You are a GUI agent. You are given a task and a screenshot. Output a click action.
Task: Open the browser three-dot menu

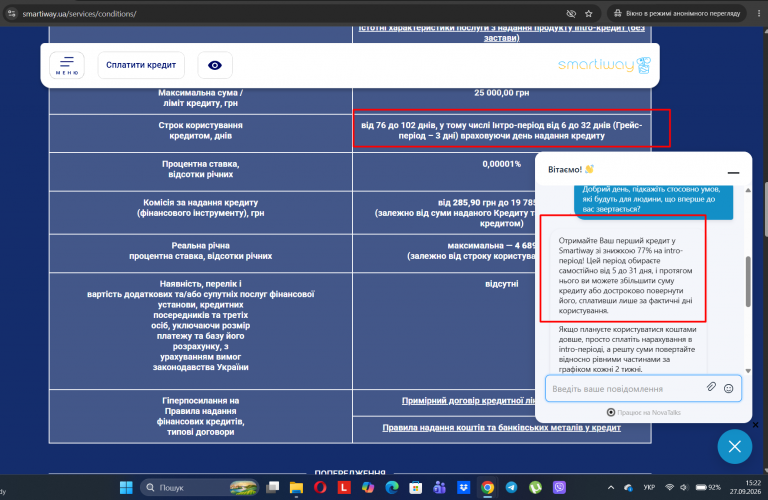click(x=759, y=14)
